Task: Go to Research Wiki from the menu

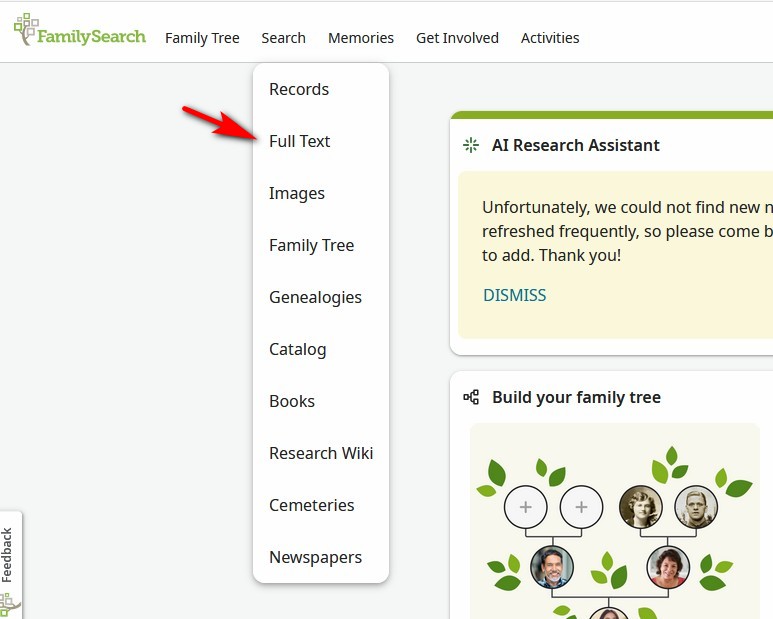Action: pos(321,453)
